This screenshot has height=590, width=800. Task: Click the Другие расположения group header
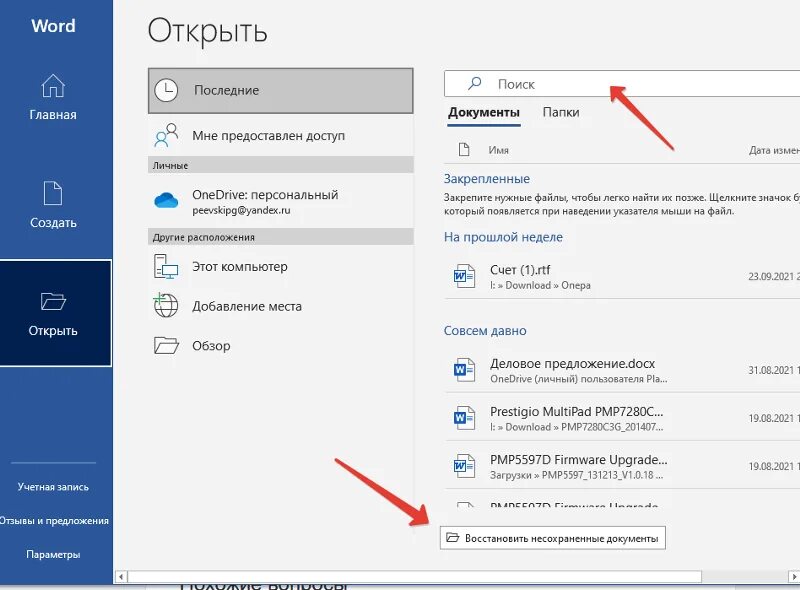tap(281, 237)
